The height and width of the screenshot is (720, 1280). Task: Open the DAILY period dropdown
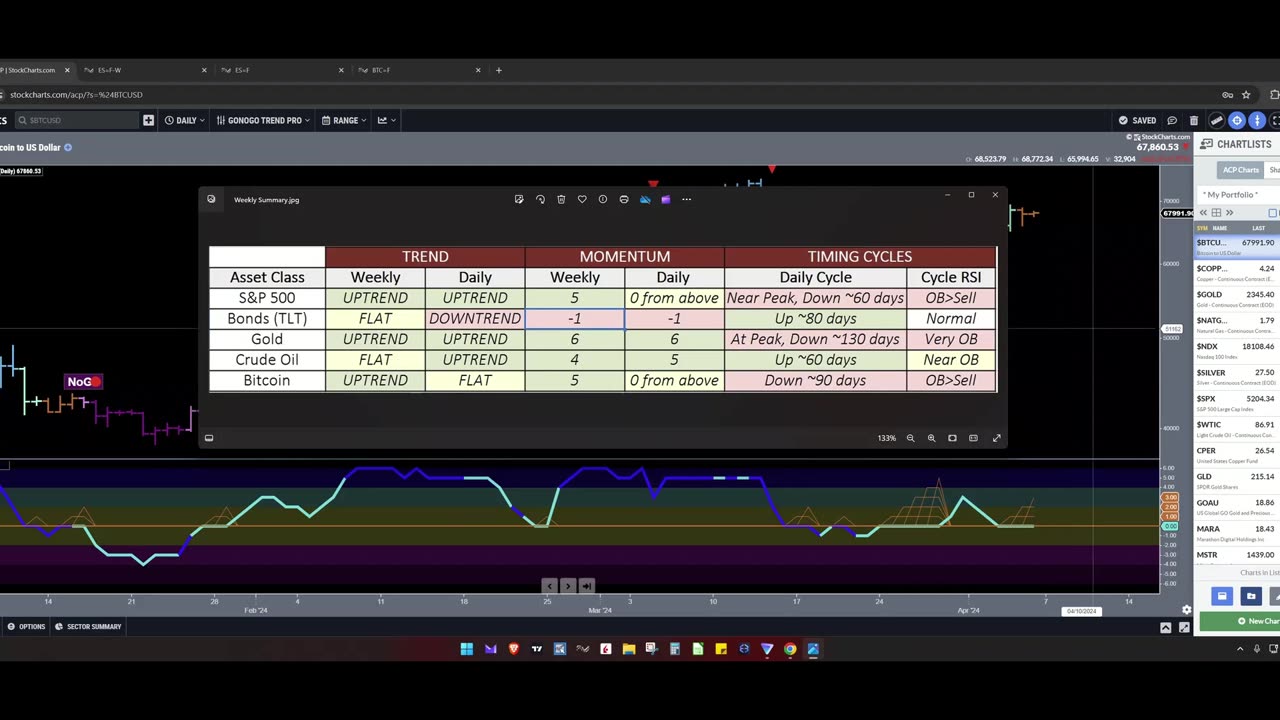(184, 120)
